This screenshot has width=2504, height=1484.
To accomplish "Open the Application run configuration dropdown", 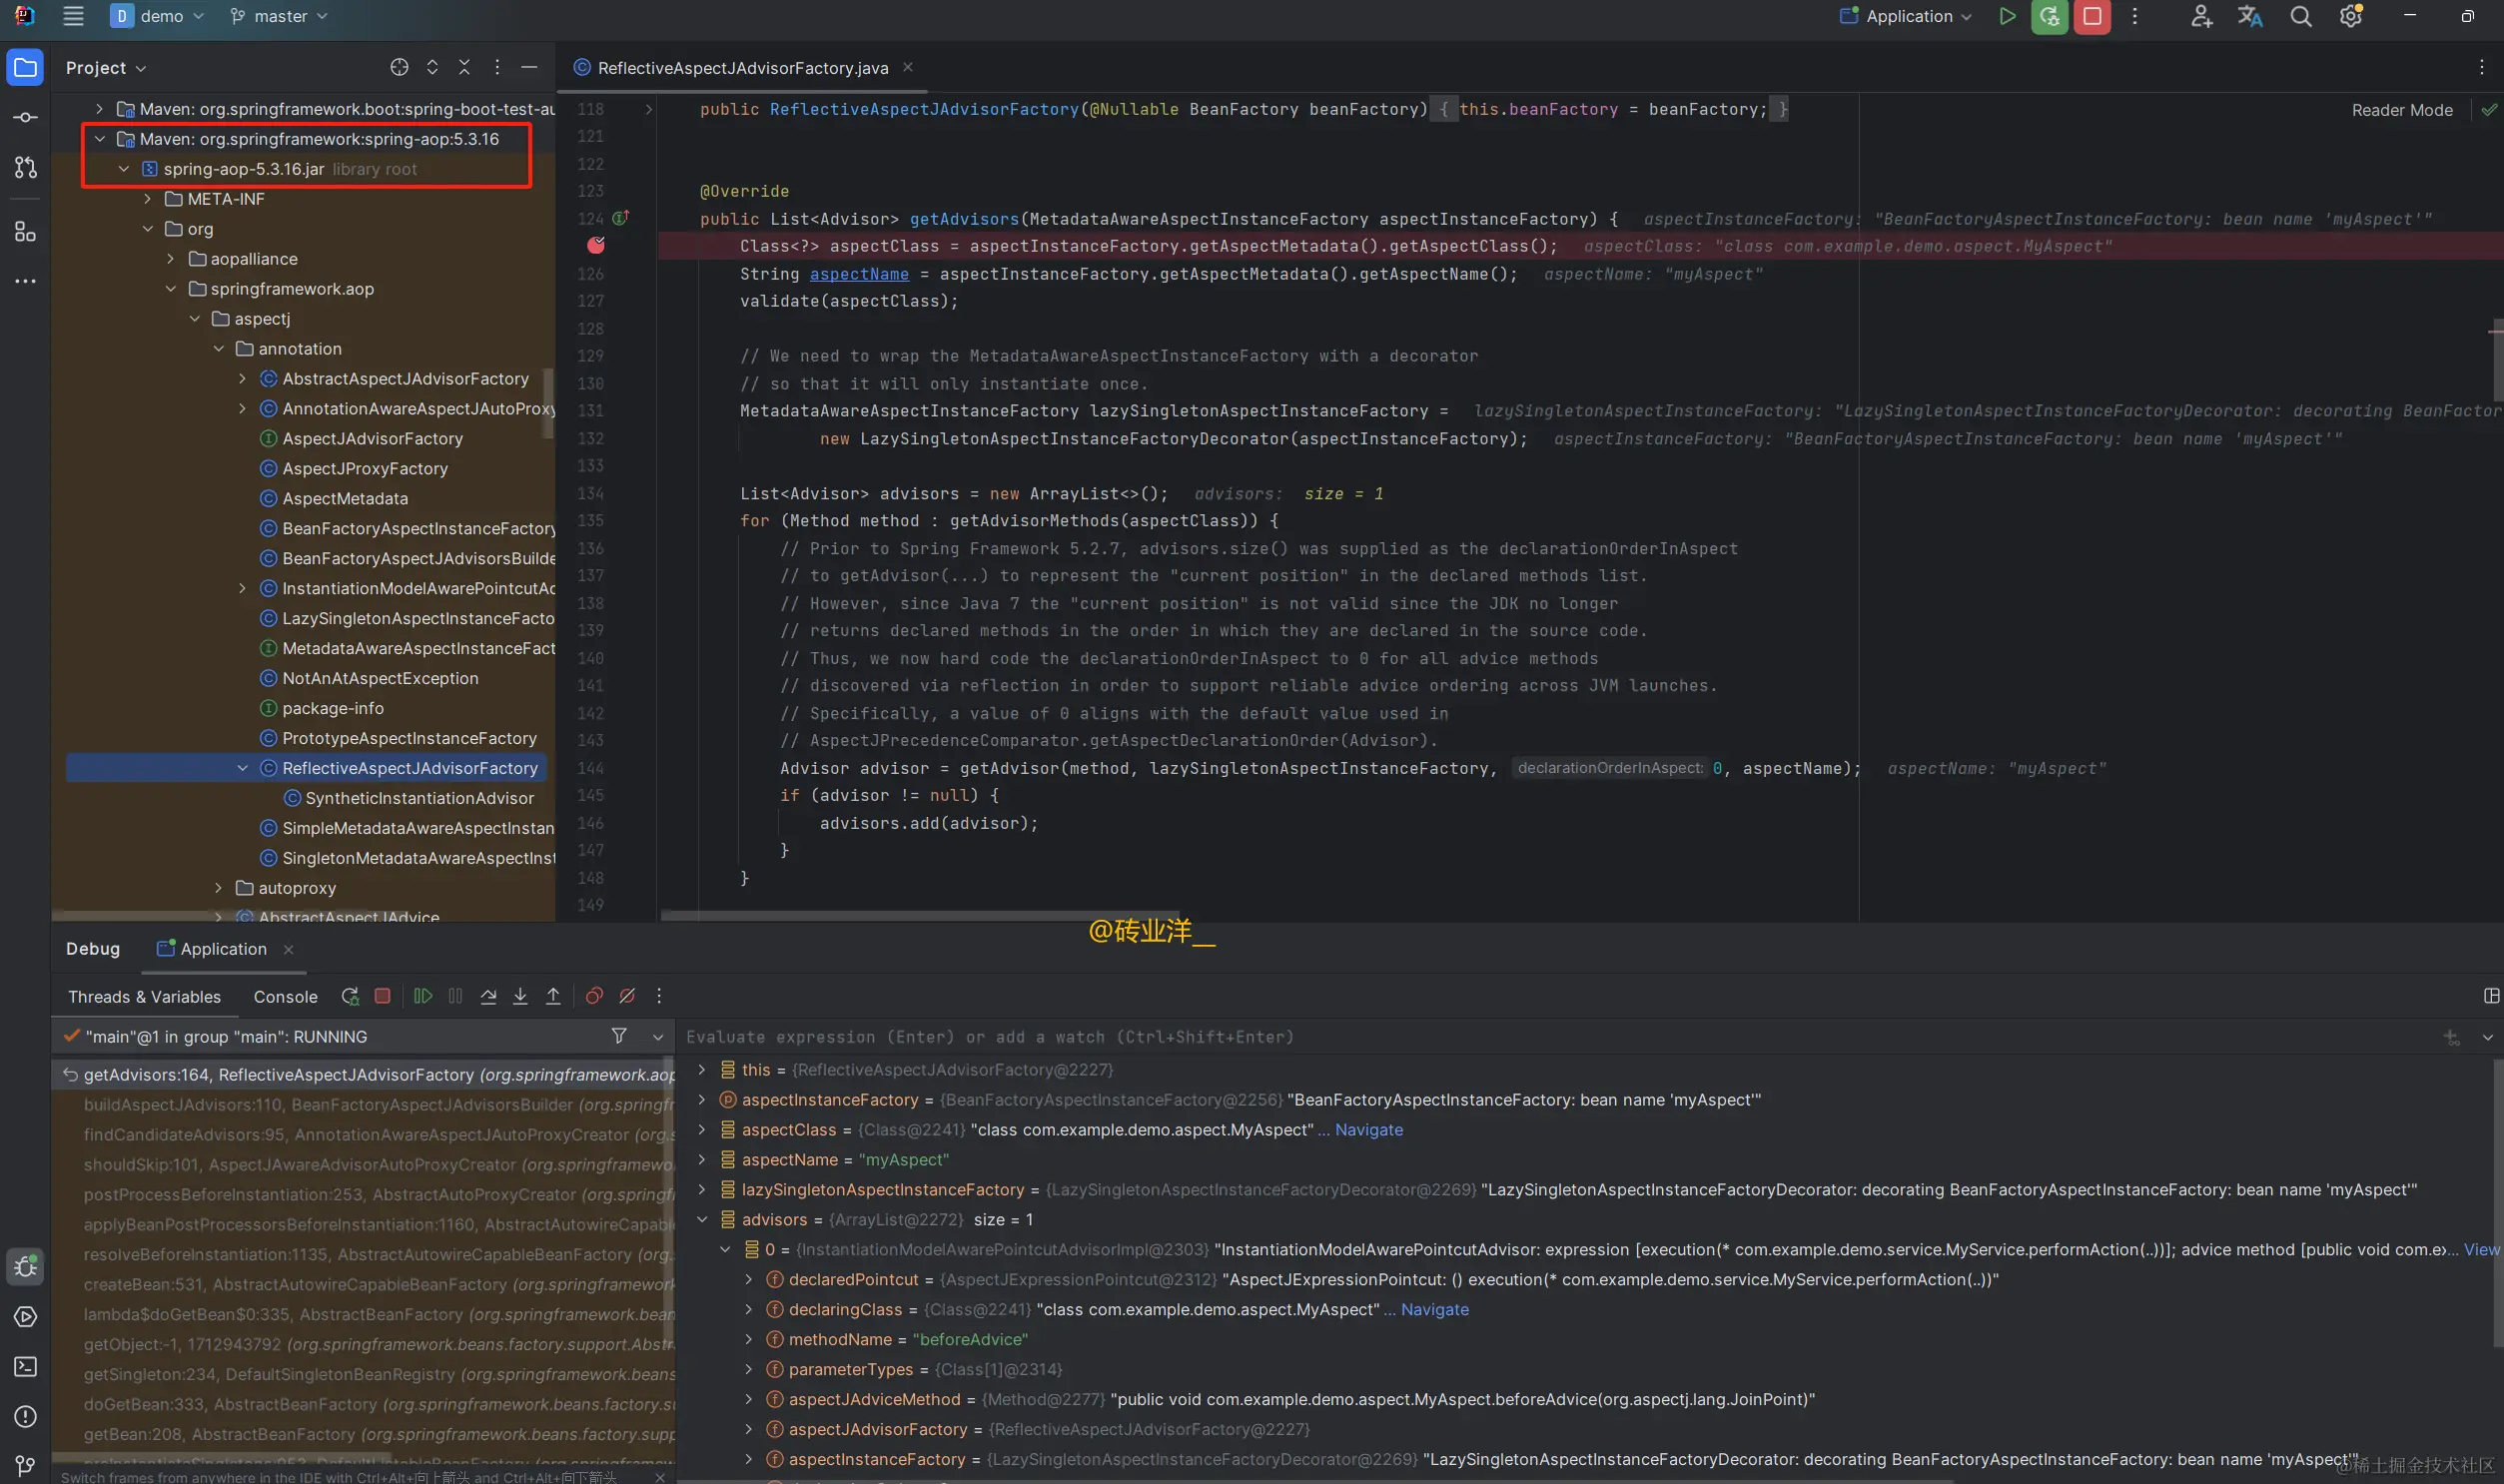I will tap(1906, 16).
